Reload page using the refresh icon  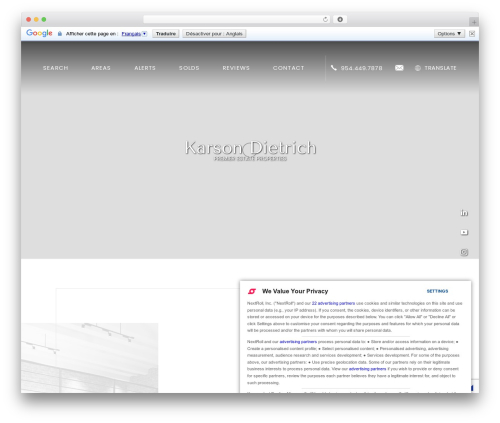pyautogui.click(x=325, y=19)
